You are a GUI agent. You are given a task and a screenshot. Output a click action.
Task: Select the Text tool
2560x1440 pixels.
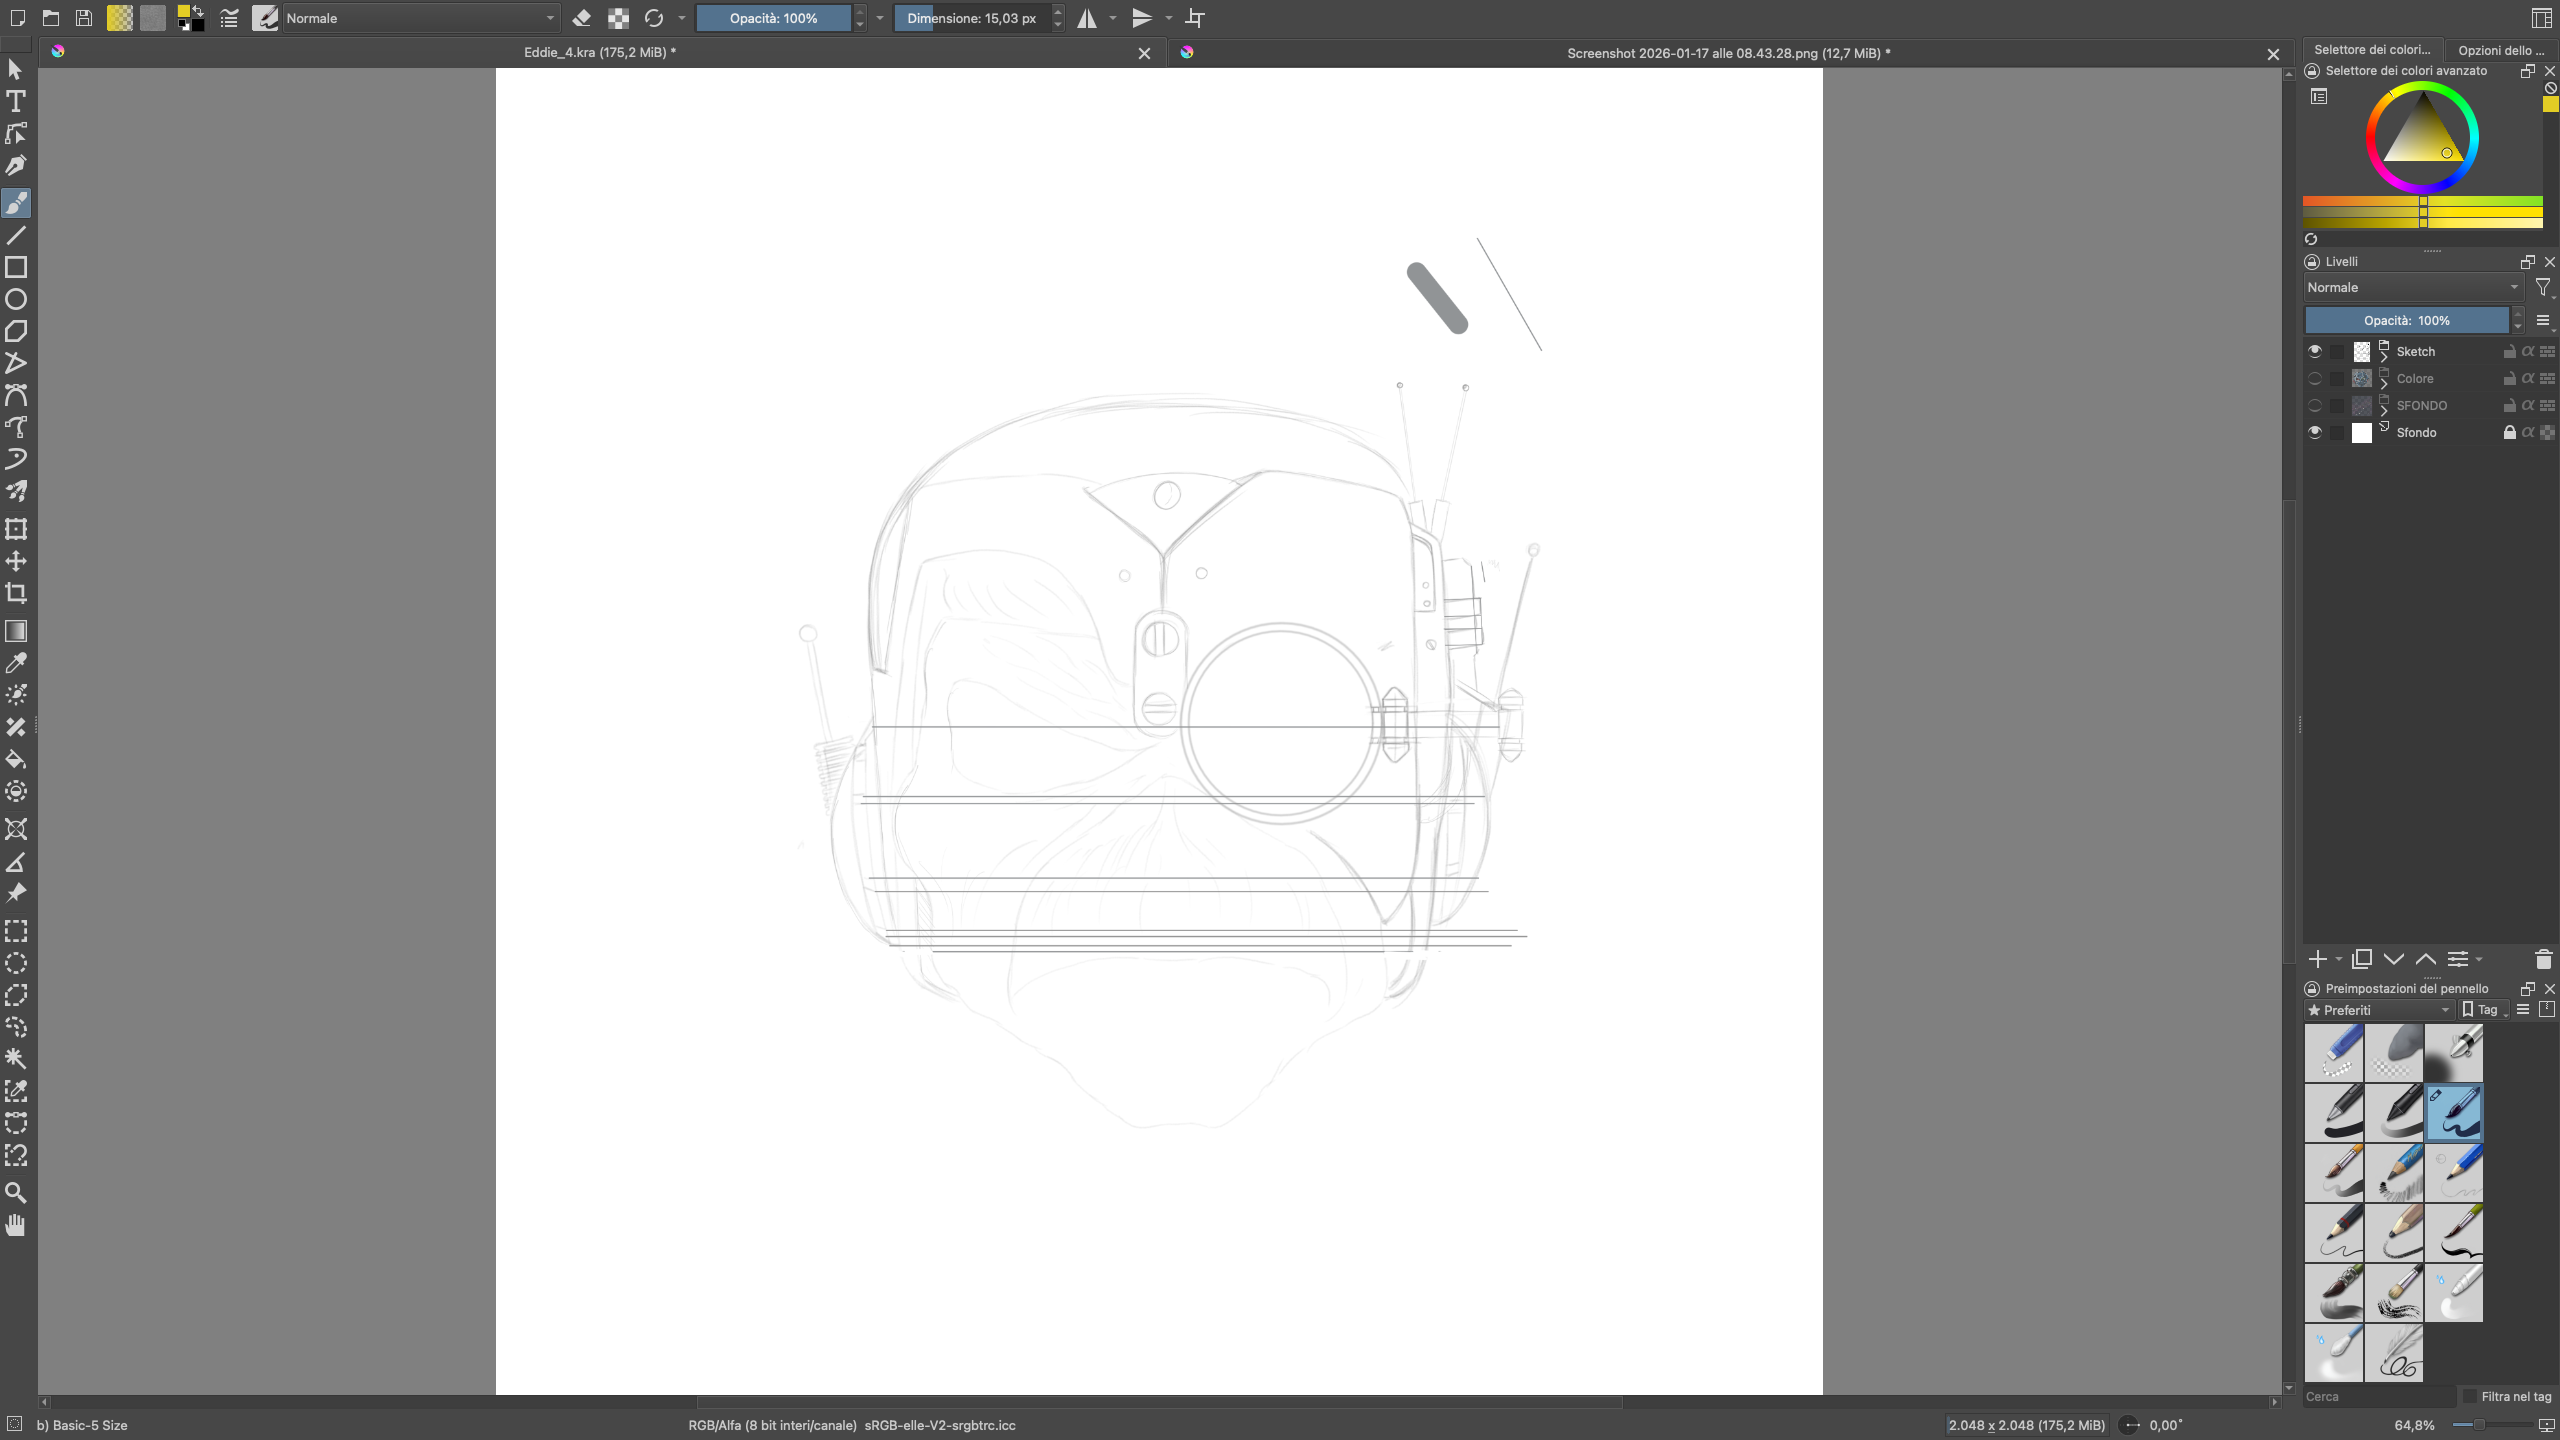(16, 101)
